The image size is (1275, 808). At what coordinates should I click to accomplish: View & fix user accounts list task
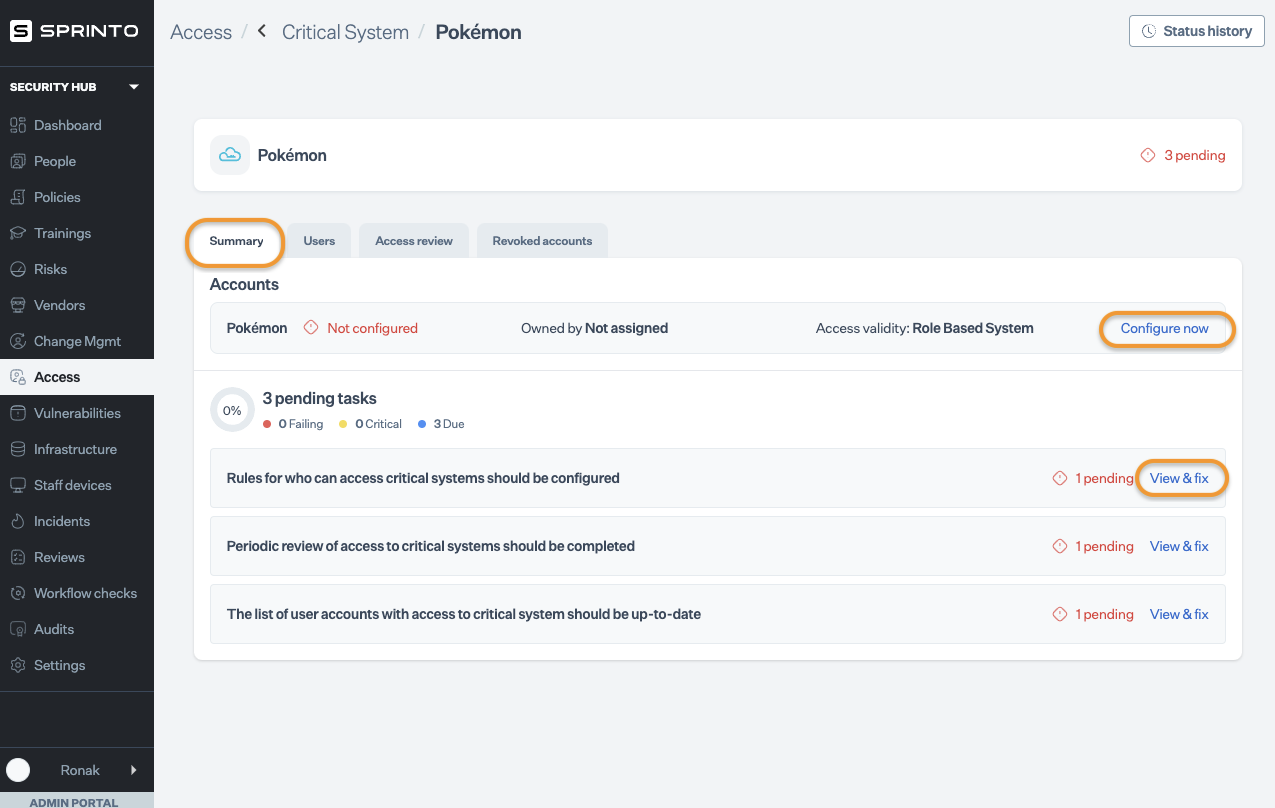pos(1179,614)
